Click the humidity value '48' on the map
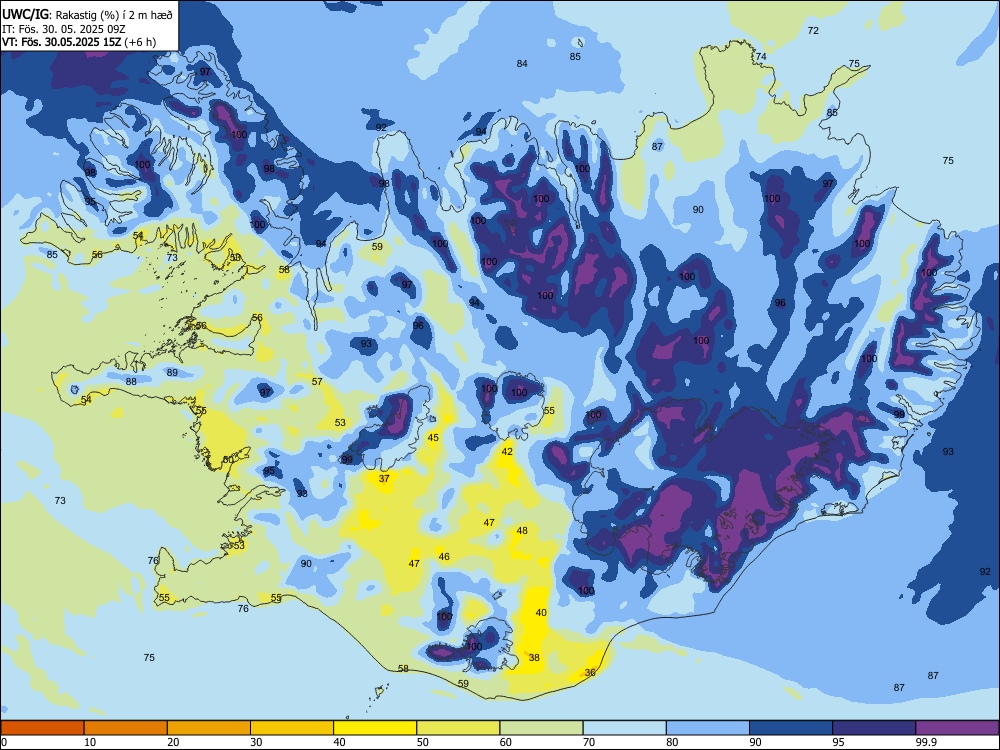The width and height of the screenshot is (1000, 750). pyautogui.click(x=522, y=531)
